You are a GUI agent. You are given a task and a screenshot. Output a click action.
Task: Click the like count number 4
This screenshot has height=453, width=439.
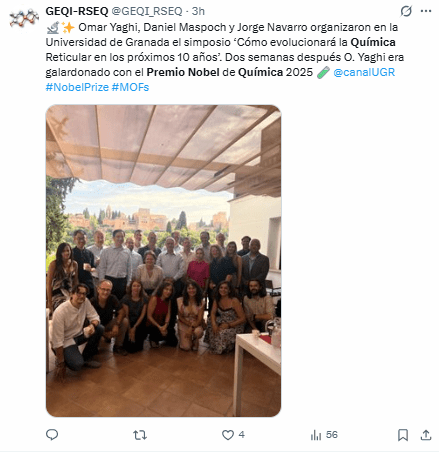(242, 435)
